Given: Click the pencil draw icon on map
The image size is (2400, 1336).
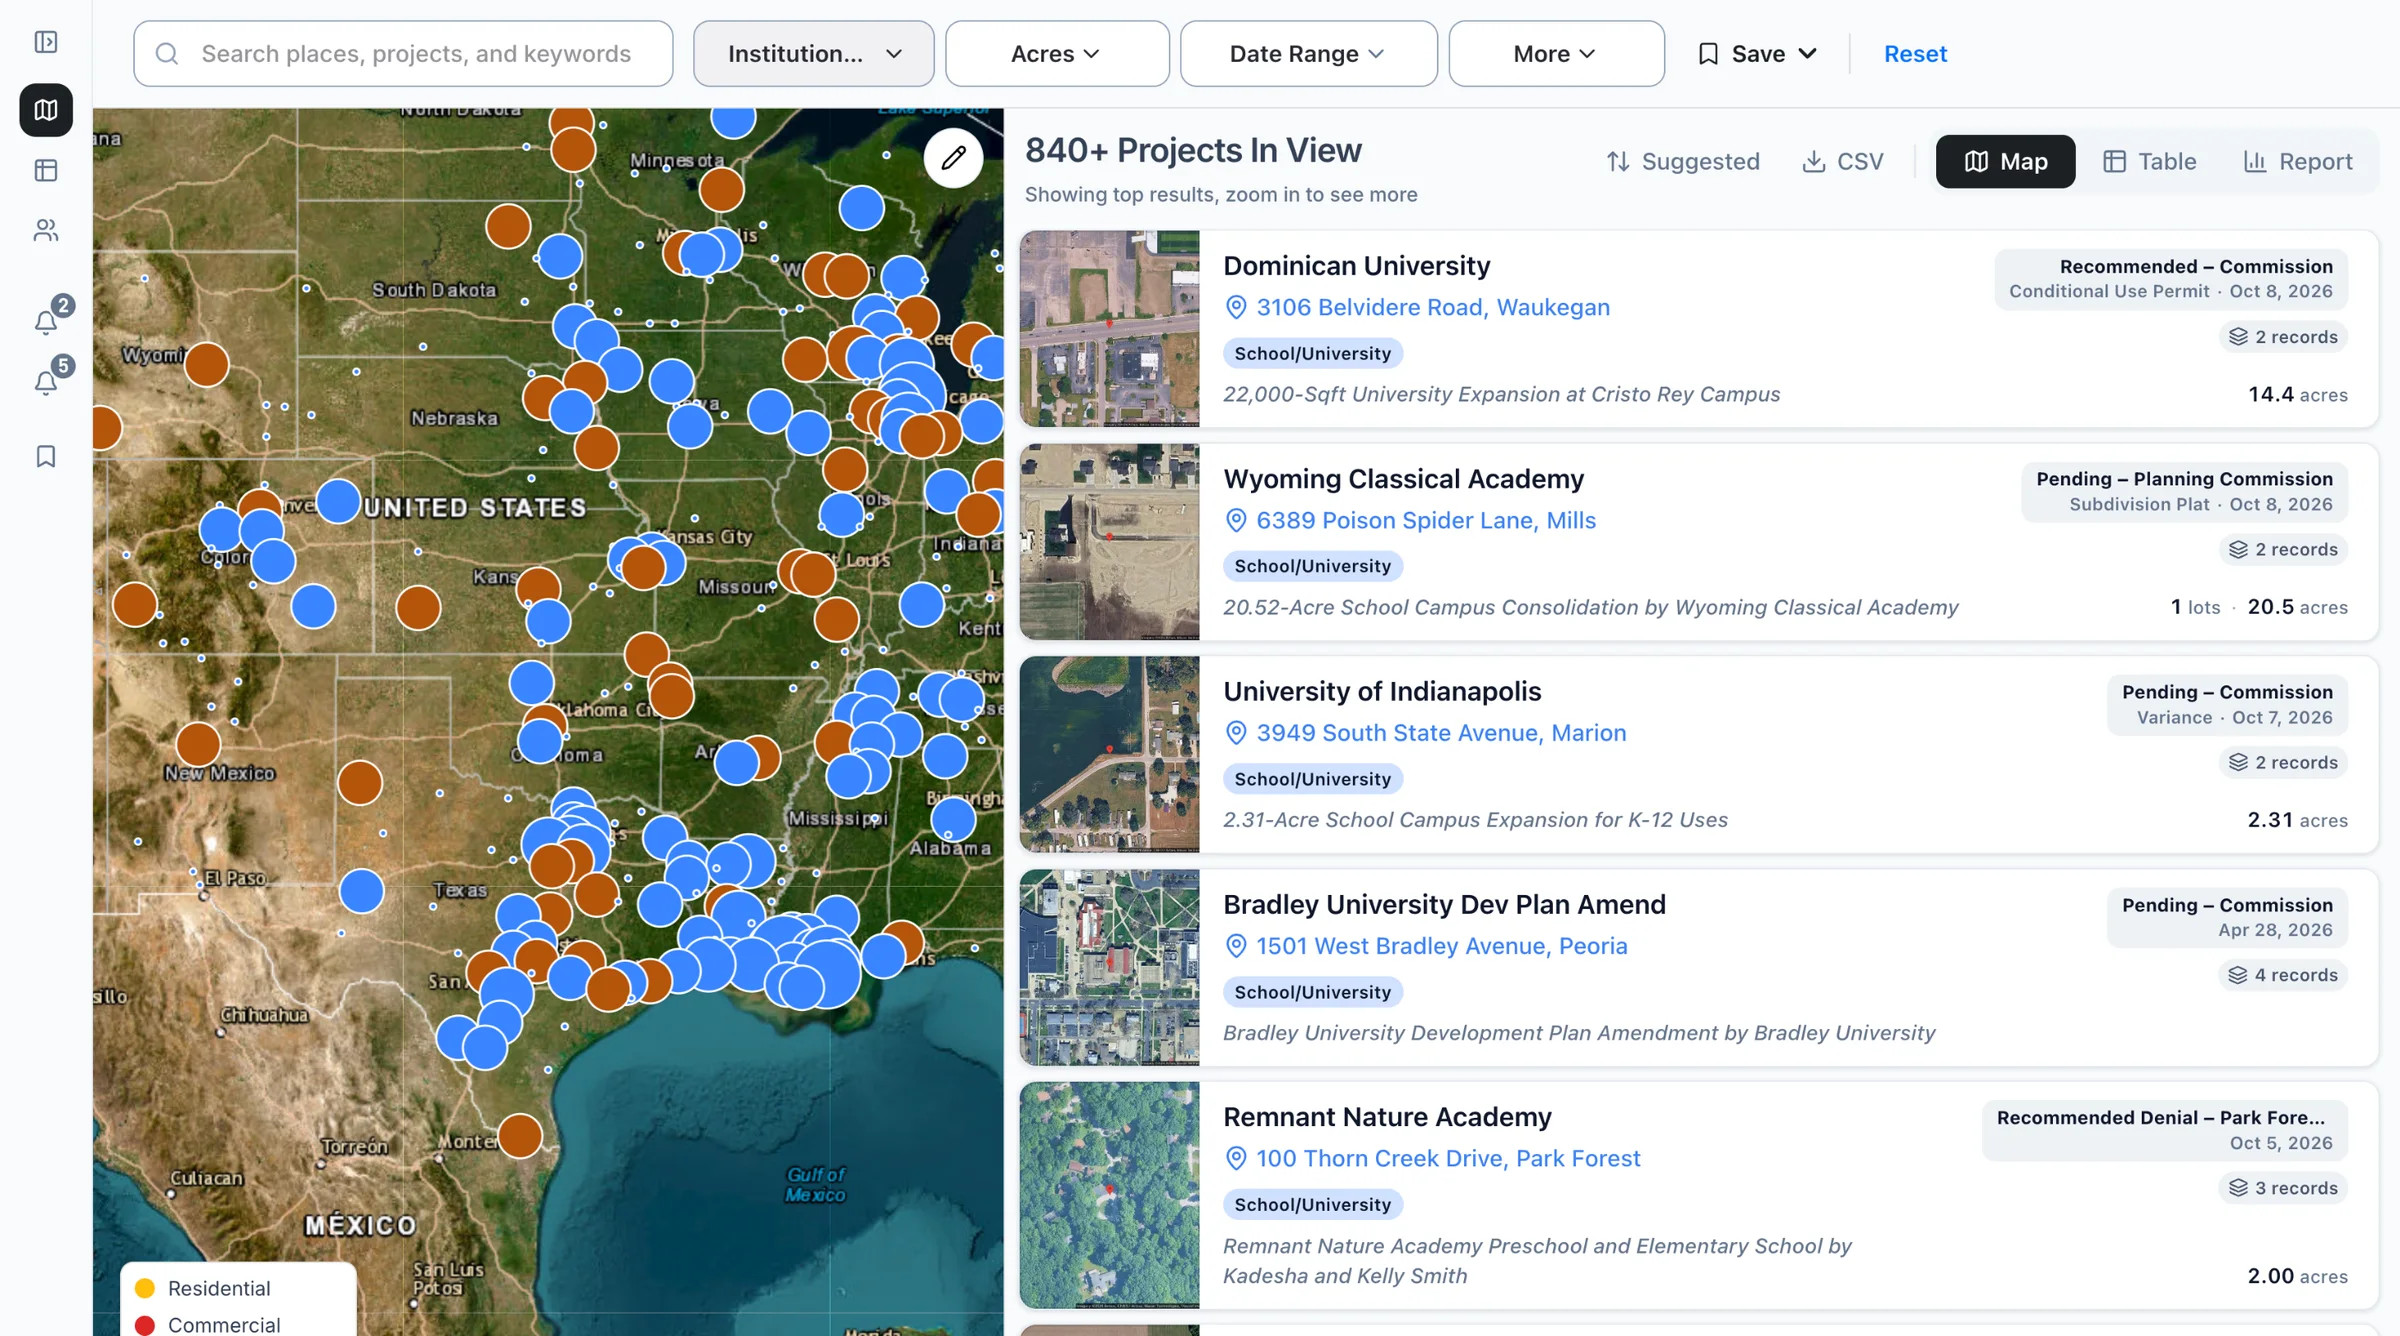Looking at the screenshot, I should [x=953, y=158].
